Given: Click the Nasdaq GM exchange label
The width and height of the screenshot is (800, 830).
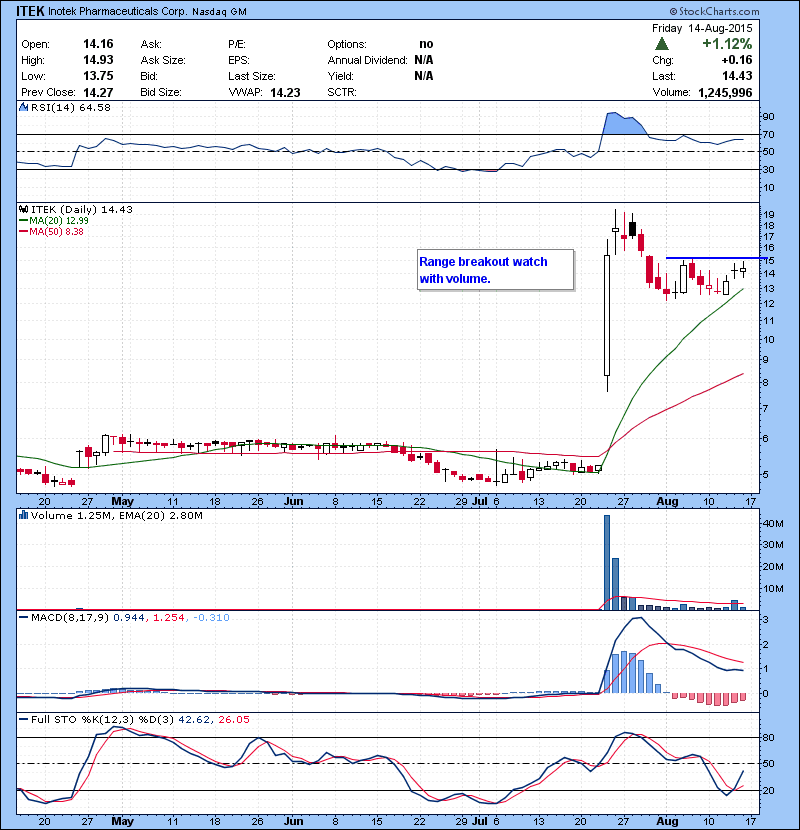Looking at the screenshot, I should point(219,12).
